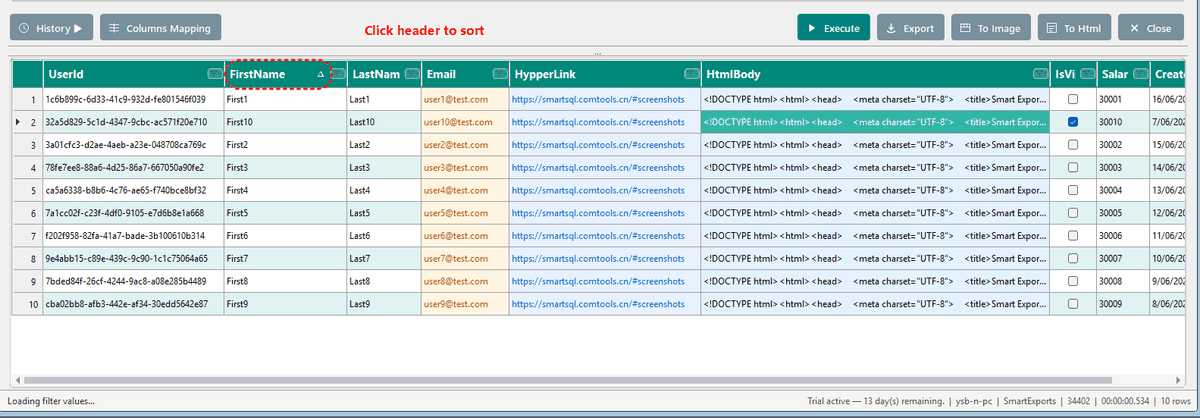The image size is (1200, 418).
Task: Open the FirstName column filter icon
Action: [x=338, y=74]
